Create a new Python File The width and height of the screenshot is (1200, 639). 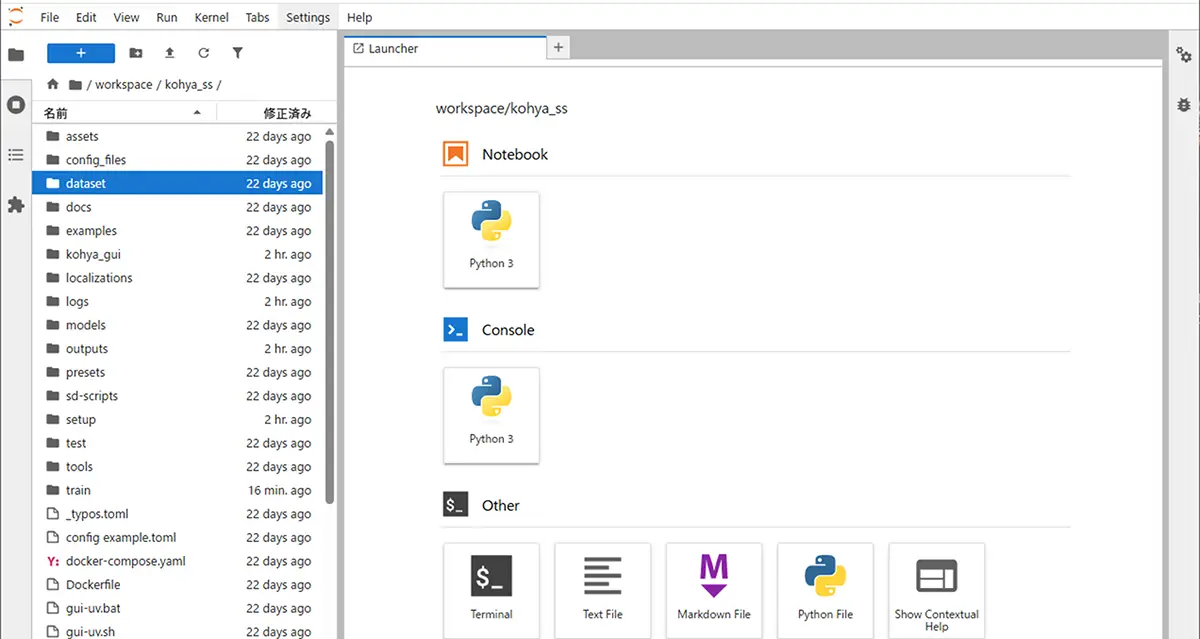[825, 590]
